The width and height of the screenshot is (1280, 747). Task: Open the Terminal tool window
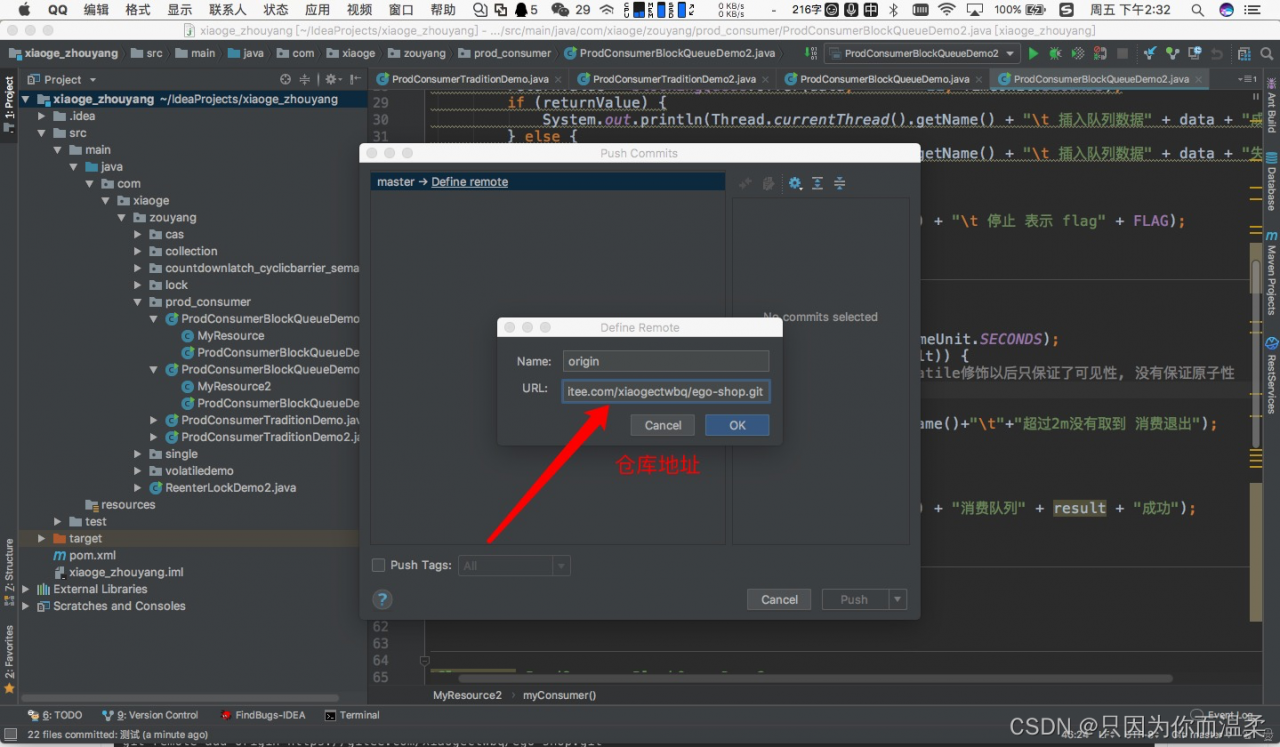[352, 715]
